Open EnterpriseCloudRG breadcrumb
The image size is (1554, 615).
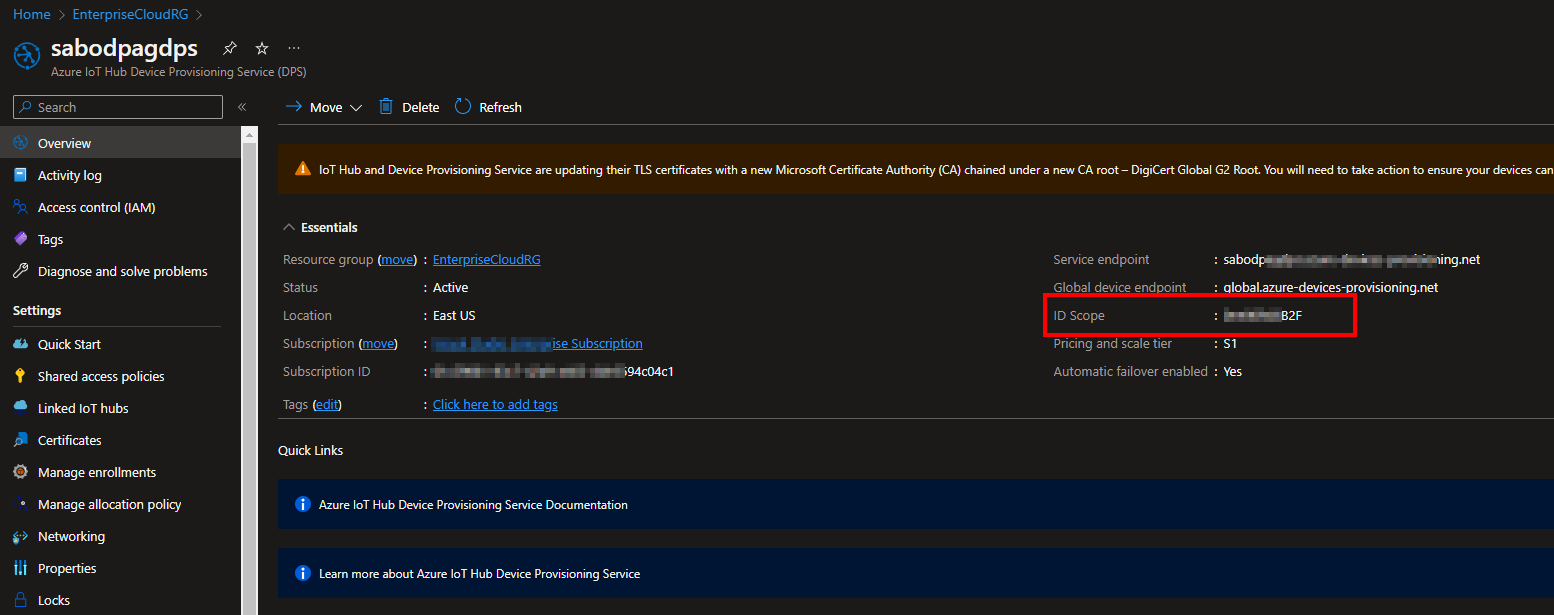(x=130, y=14)
